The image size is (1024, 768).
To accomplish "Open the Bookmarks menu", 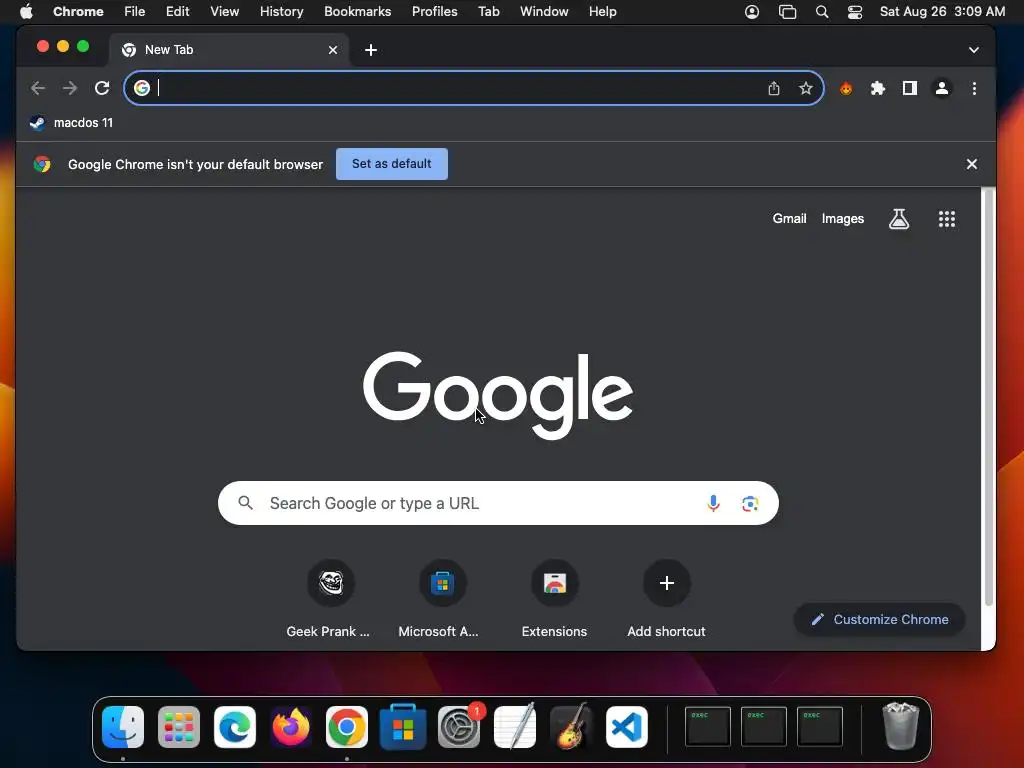I will tap(357, 12).
